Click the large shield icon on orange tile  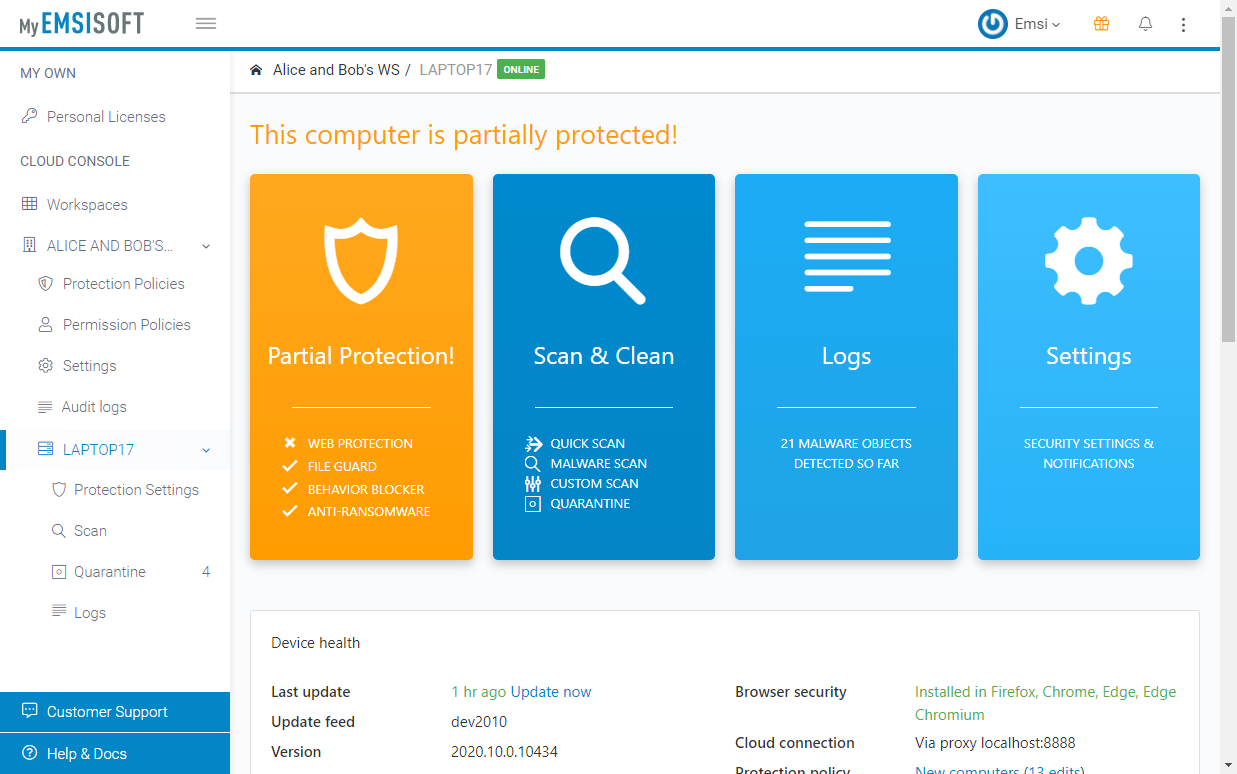pos(361,262)
